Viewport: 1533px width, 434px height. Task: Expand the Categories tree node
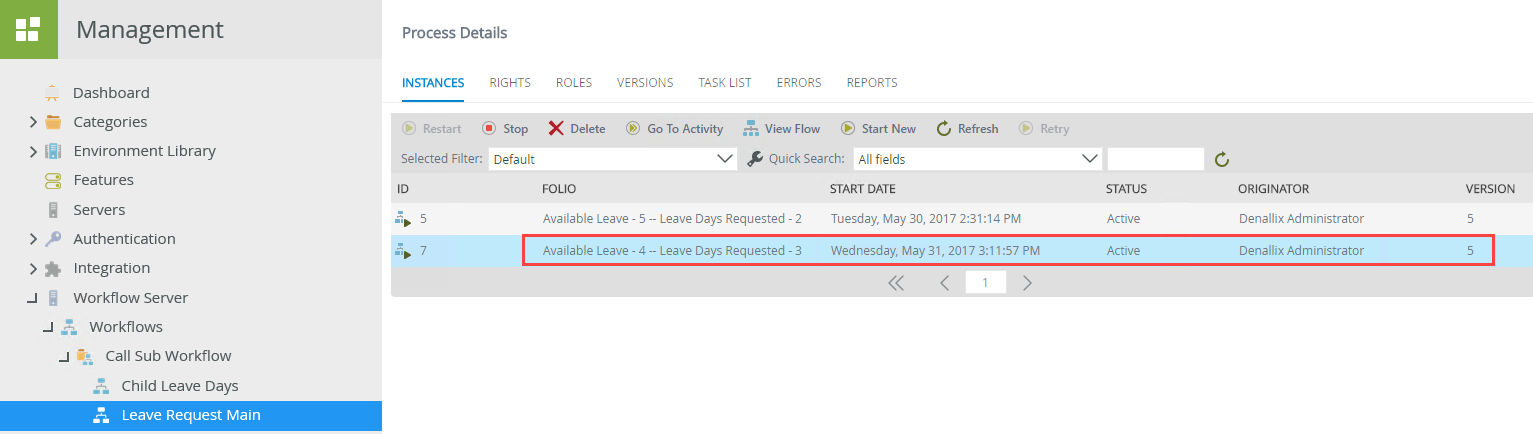(x=33, y=122)
